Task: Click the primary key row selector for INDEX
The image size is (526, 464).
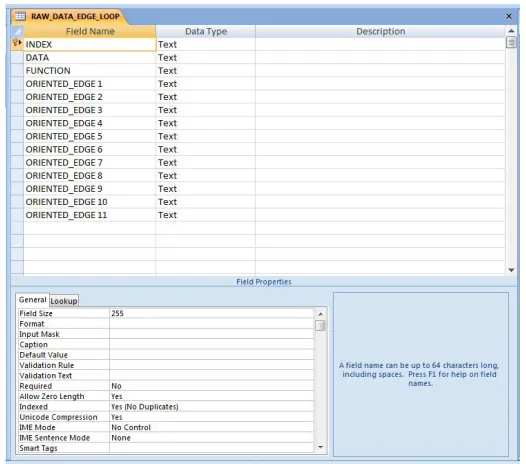Action: click(17, 44)
